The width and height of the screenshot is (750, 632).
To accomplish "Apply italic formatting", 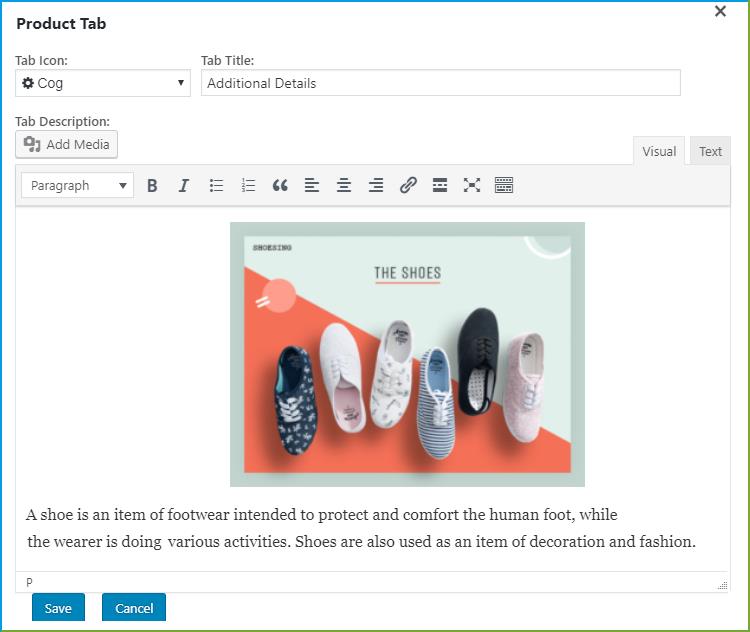I will [184, 185].
